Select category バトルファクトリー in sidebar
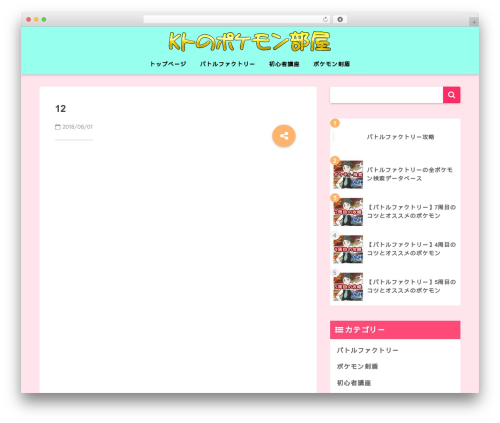This screenshot has width=500, height=423. pos(367,350)
